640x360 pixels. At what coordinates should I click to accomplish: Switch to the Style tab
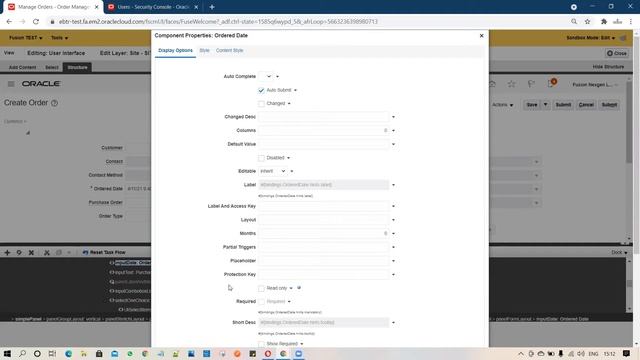tap(204, 51)
